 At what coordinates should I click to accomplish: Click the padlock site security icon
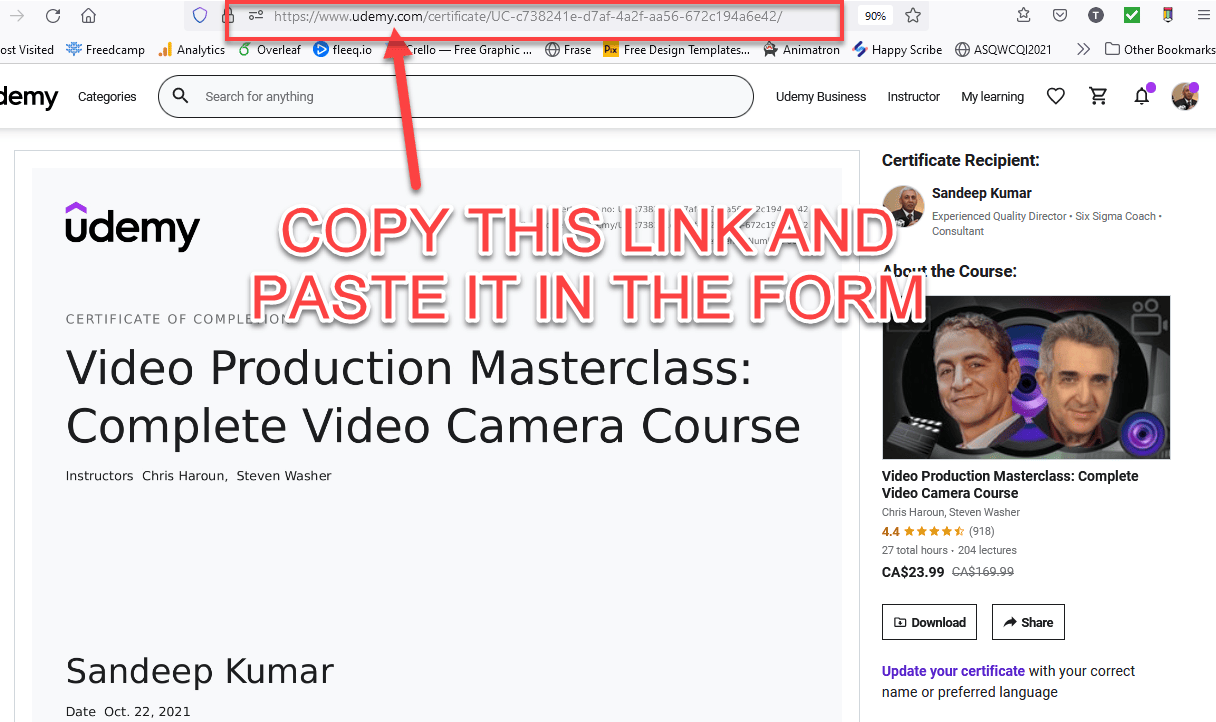tap(227, 16)
